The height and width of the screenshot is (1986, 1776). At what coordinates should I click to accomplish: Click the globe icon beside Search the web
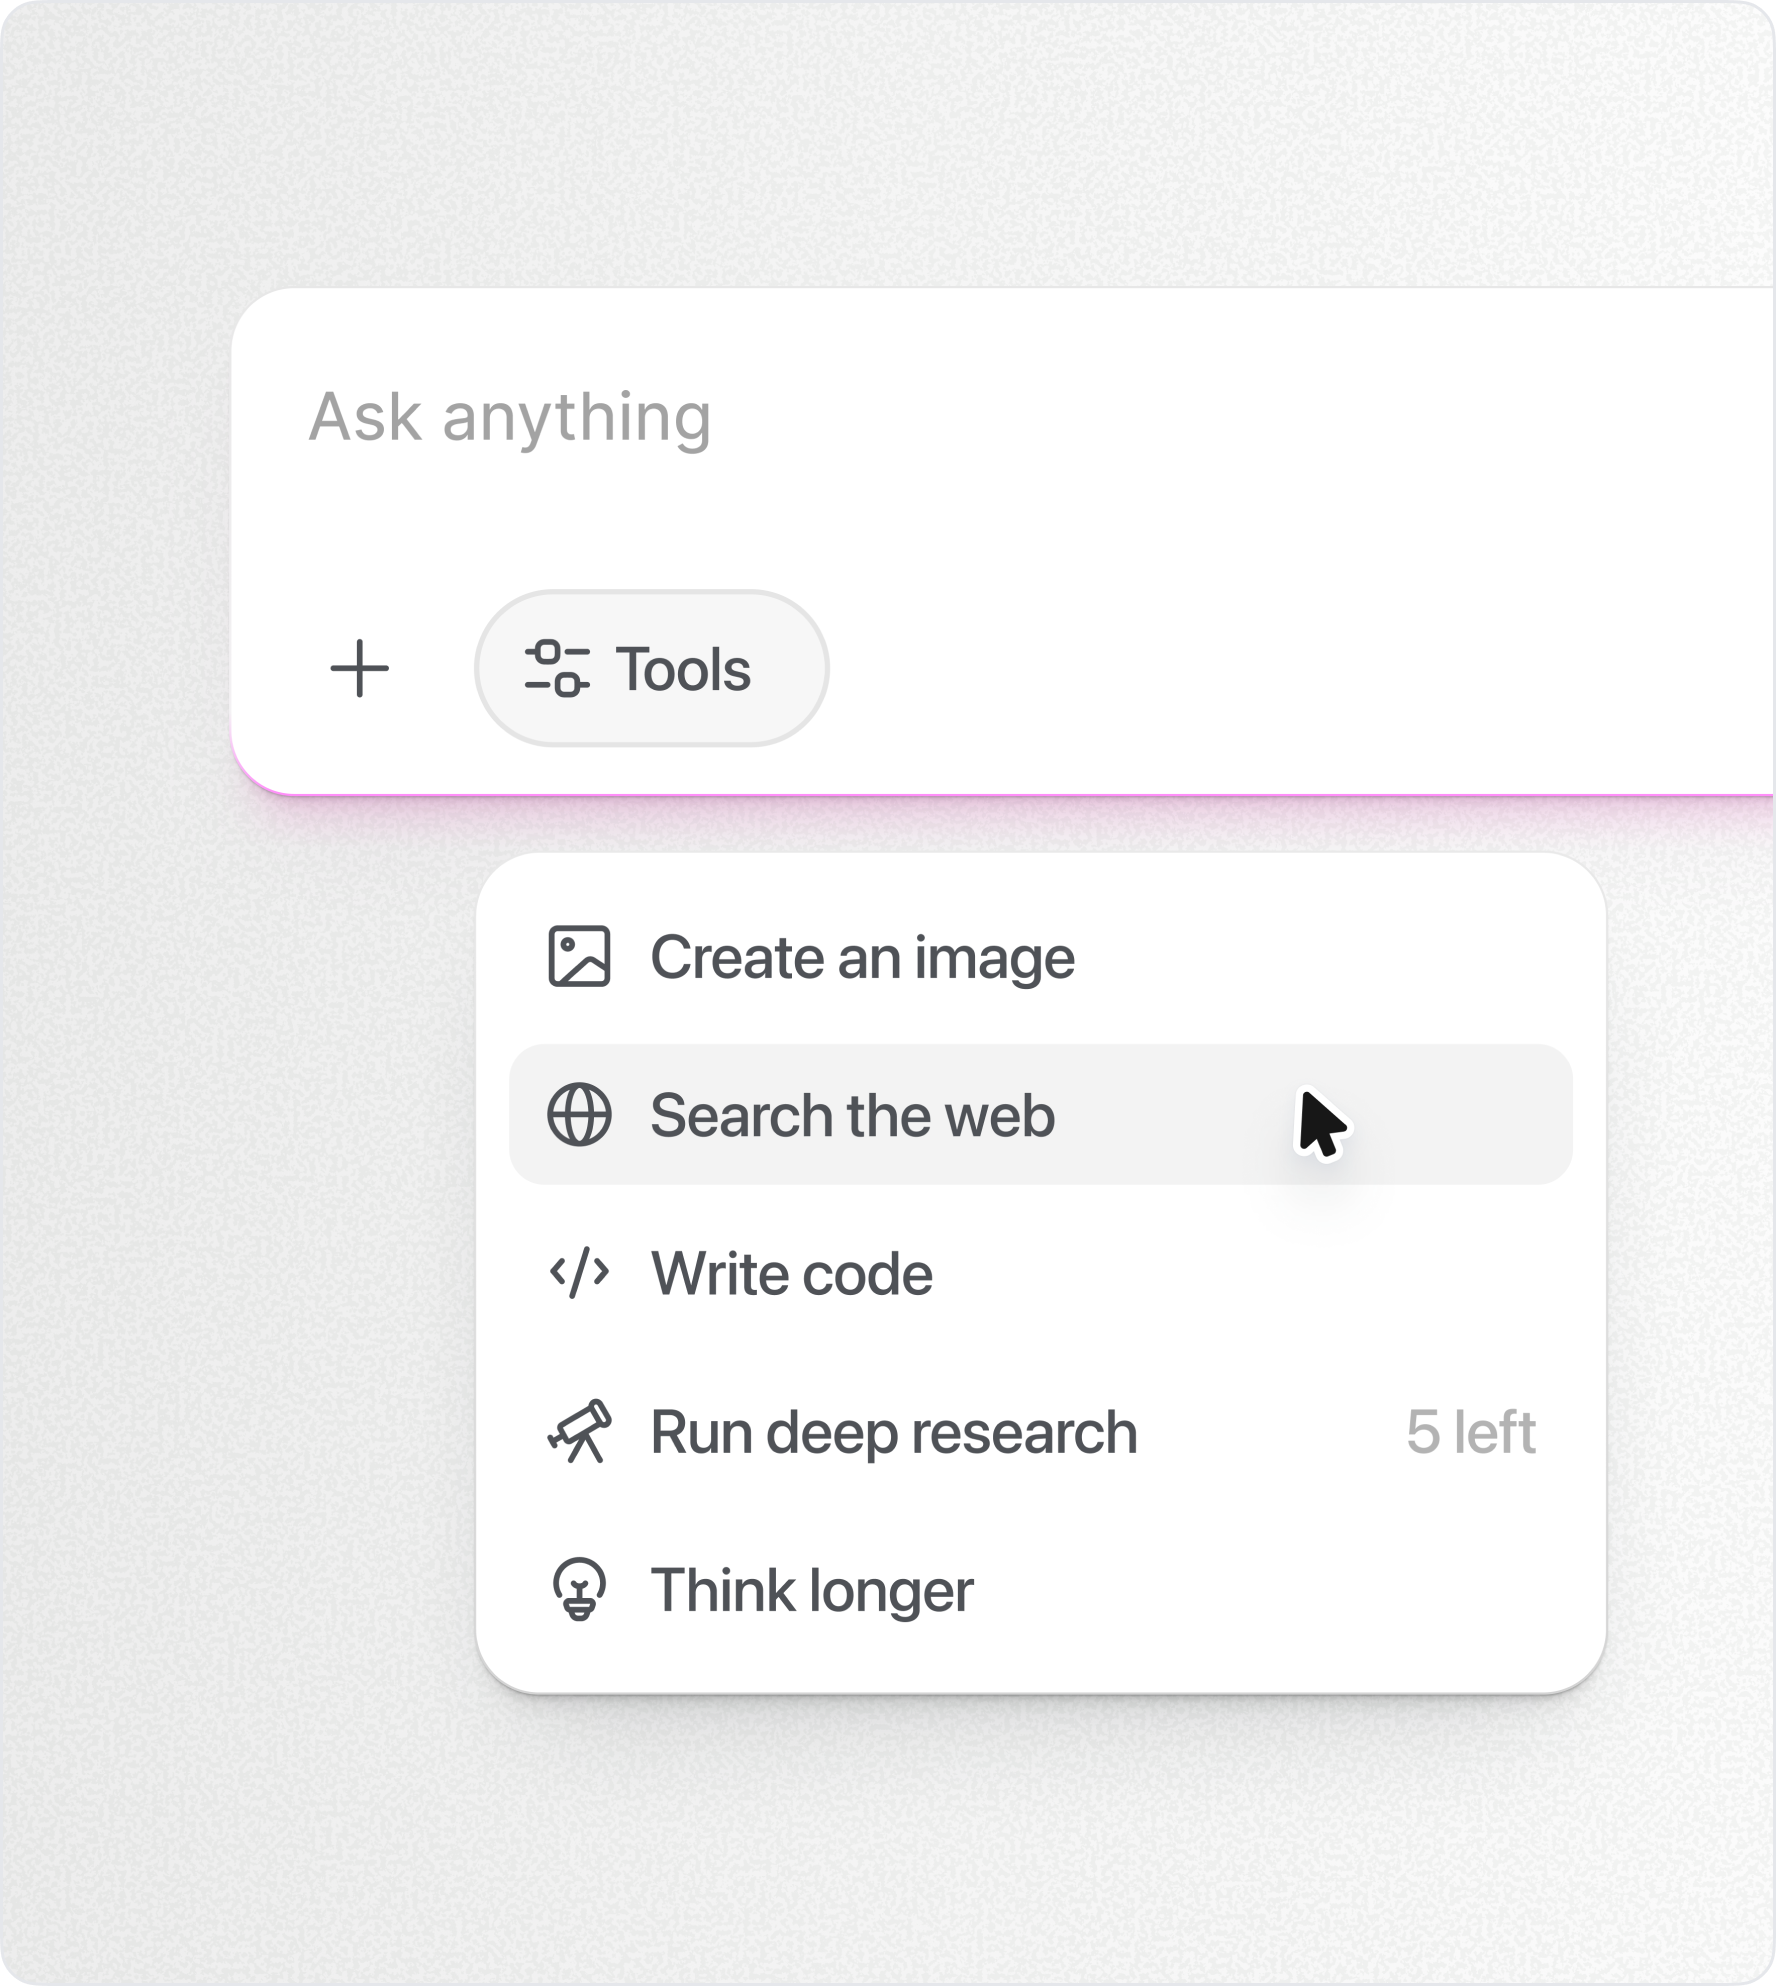pyautogui.click(x=580, y=1114)
